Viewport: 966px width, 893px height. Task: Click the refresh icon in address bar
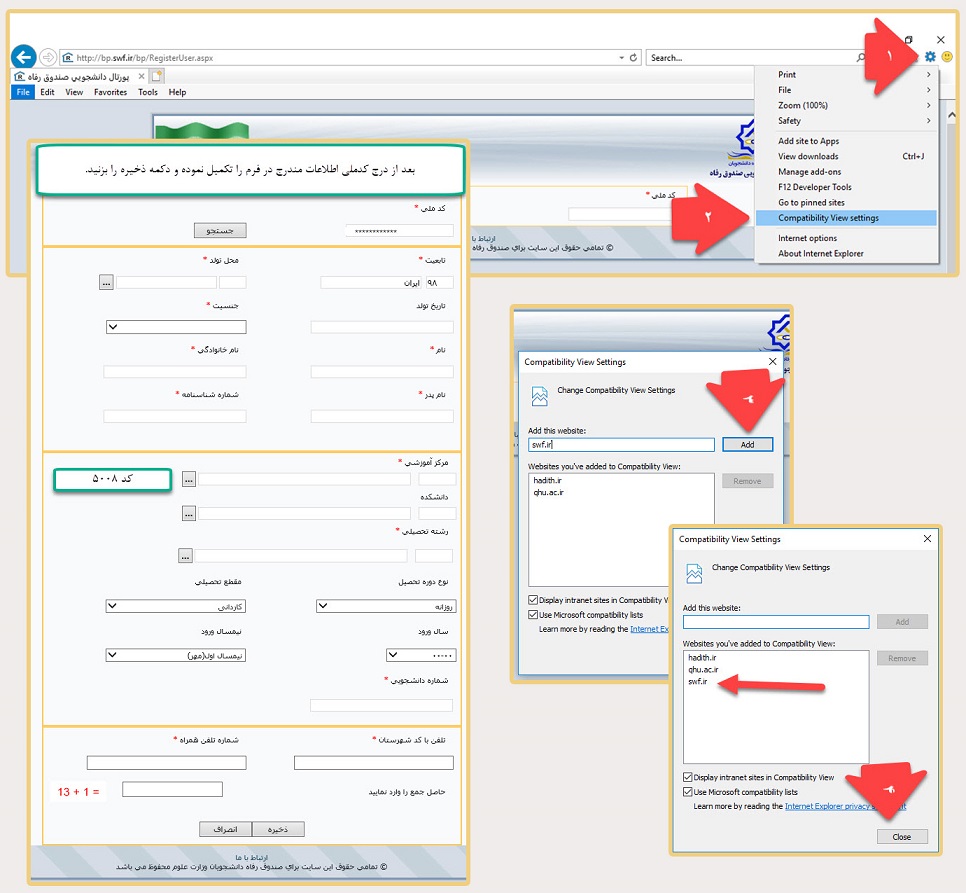coord(634,58)
